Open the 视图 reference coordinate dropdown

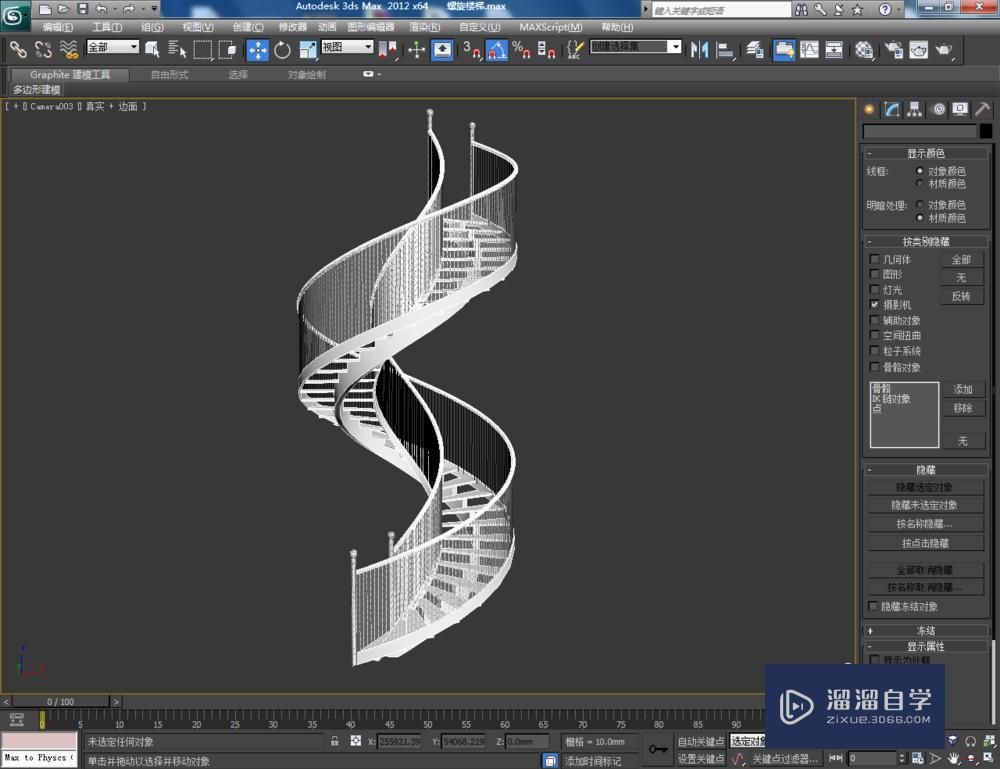pyautogui.click(x=348, y=47)
